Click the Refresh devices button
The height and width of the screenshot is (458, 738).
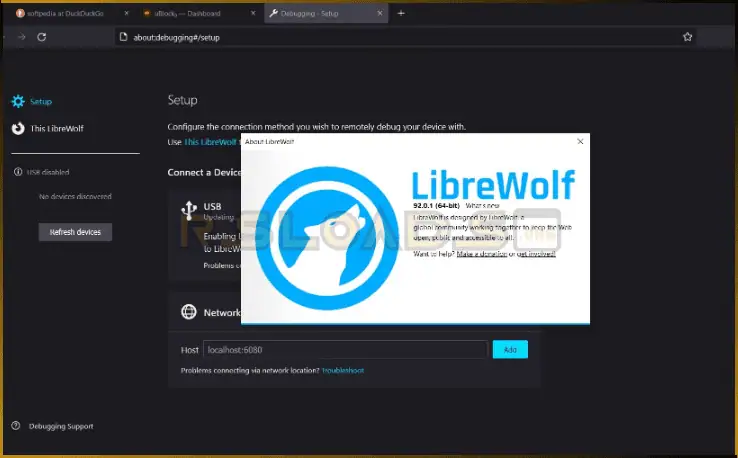pos(75,232)
